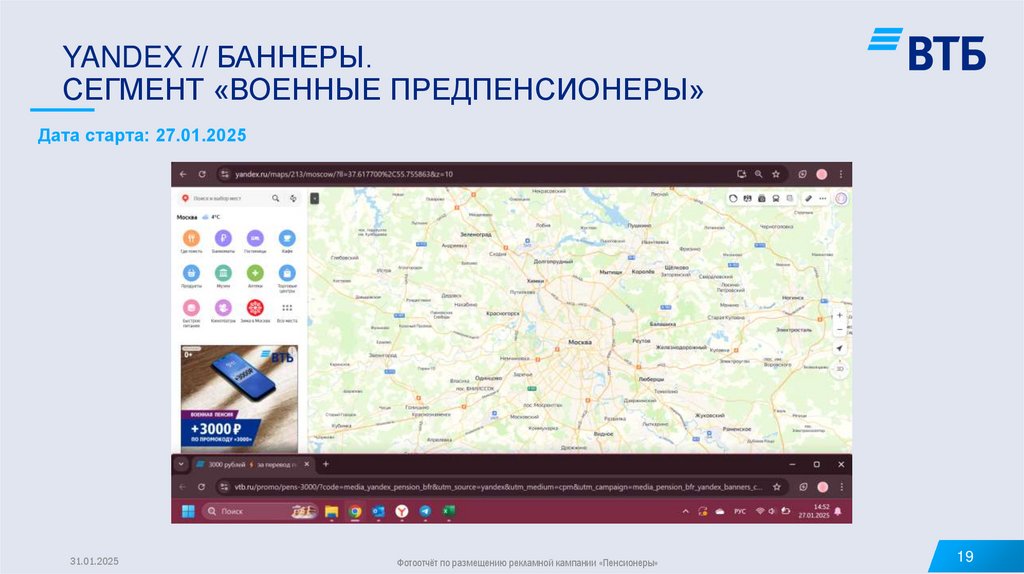The image size is (1024, 574).
Task: Open File Explorer from the taskbar
Action: [x=332, y=511]
